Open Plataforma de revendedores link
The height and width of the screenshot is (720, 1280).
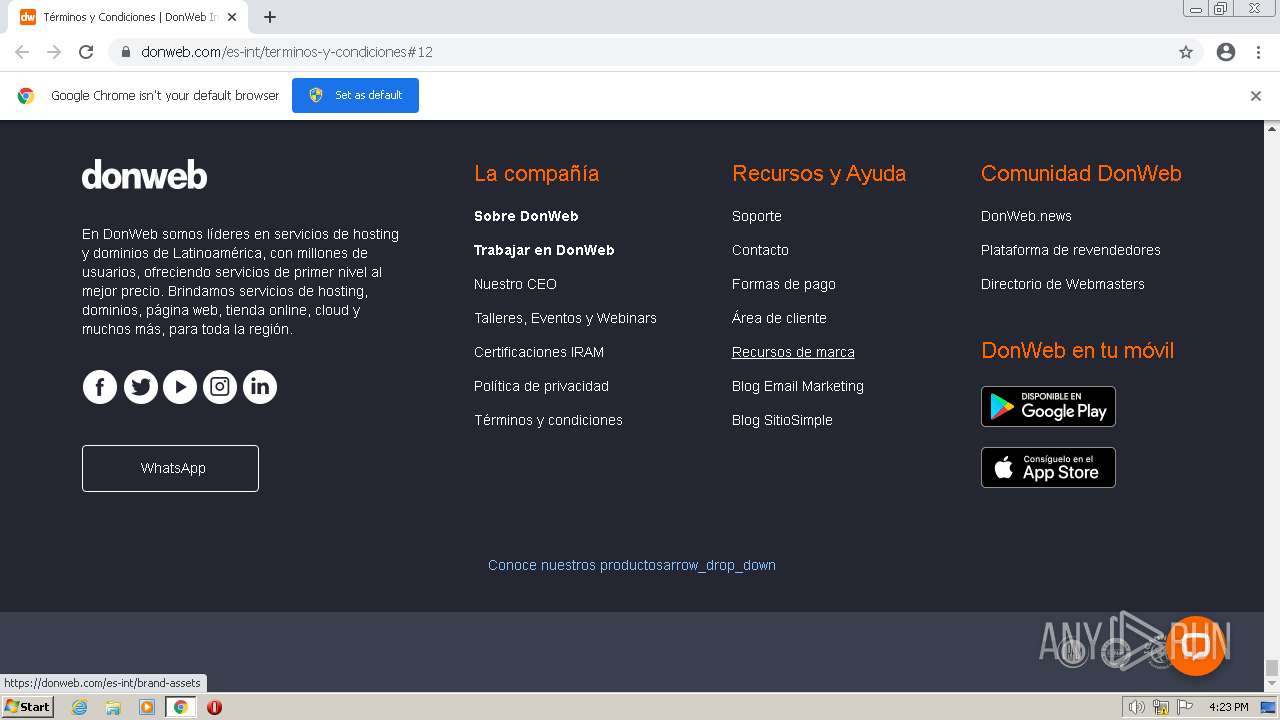click(1071, 250)
